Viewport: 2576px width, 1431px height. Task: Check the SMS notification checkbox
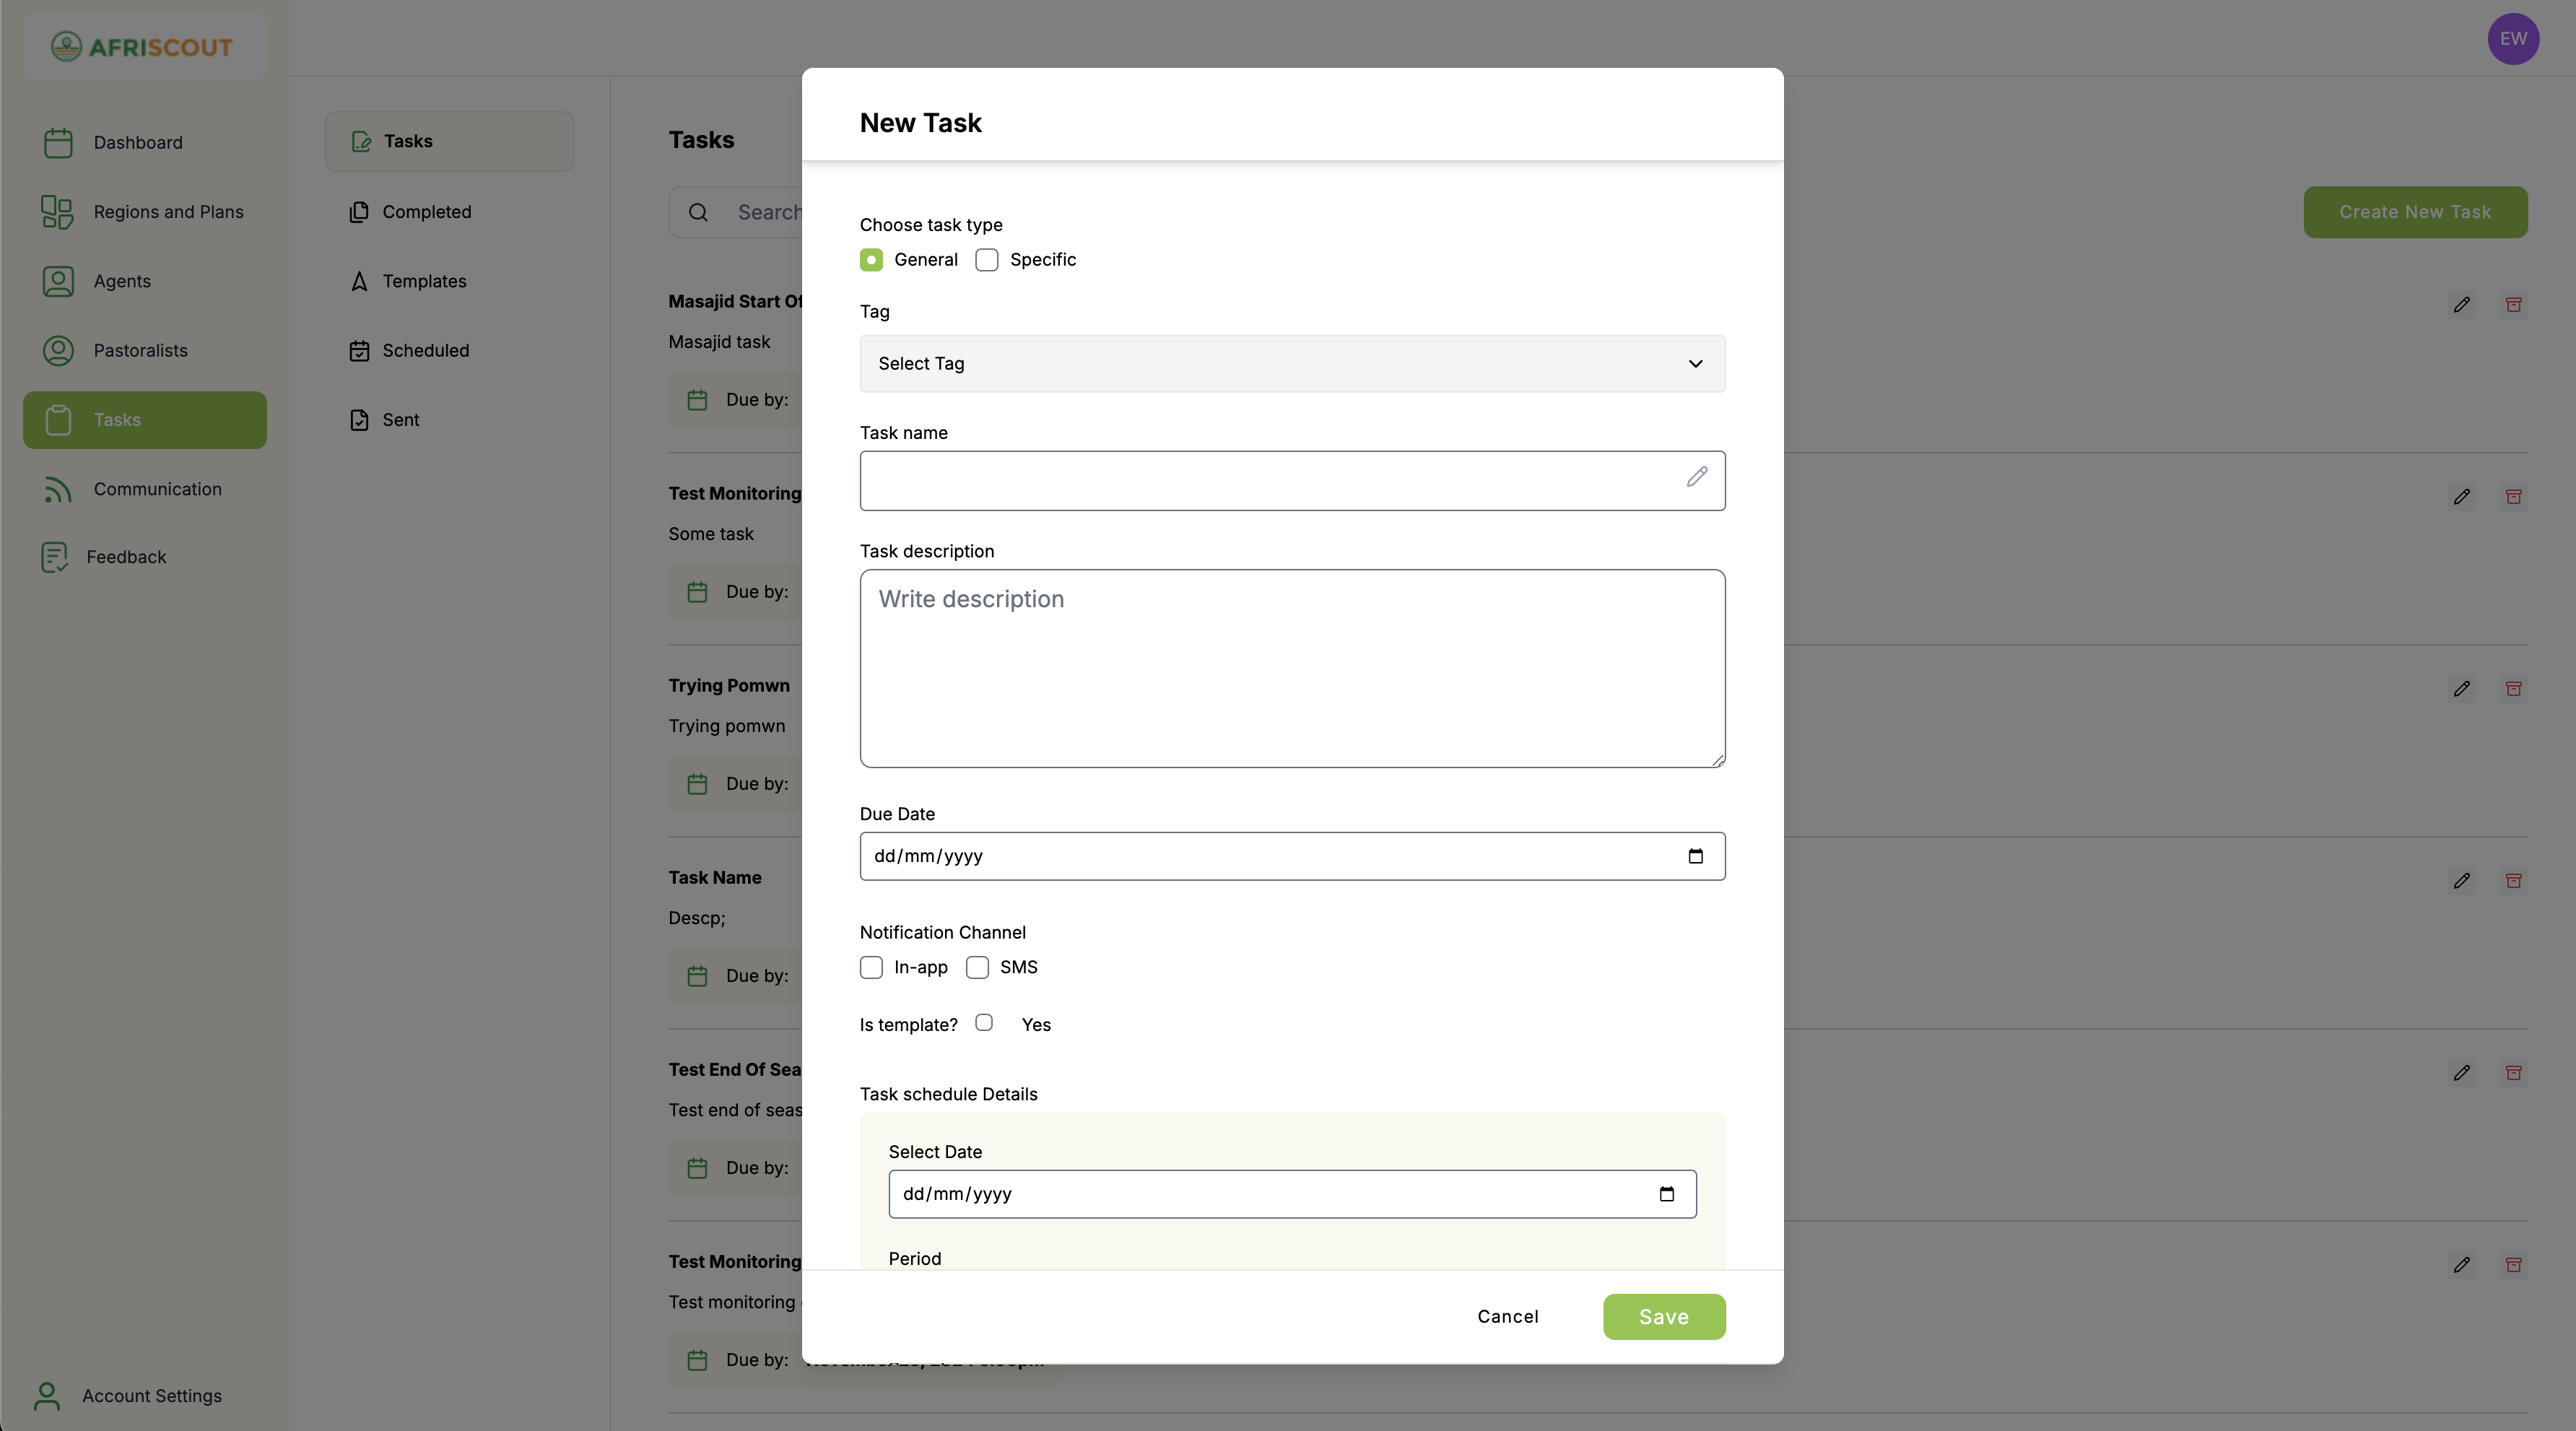tap(977, 967)
